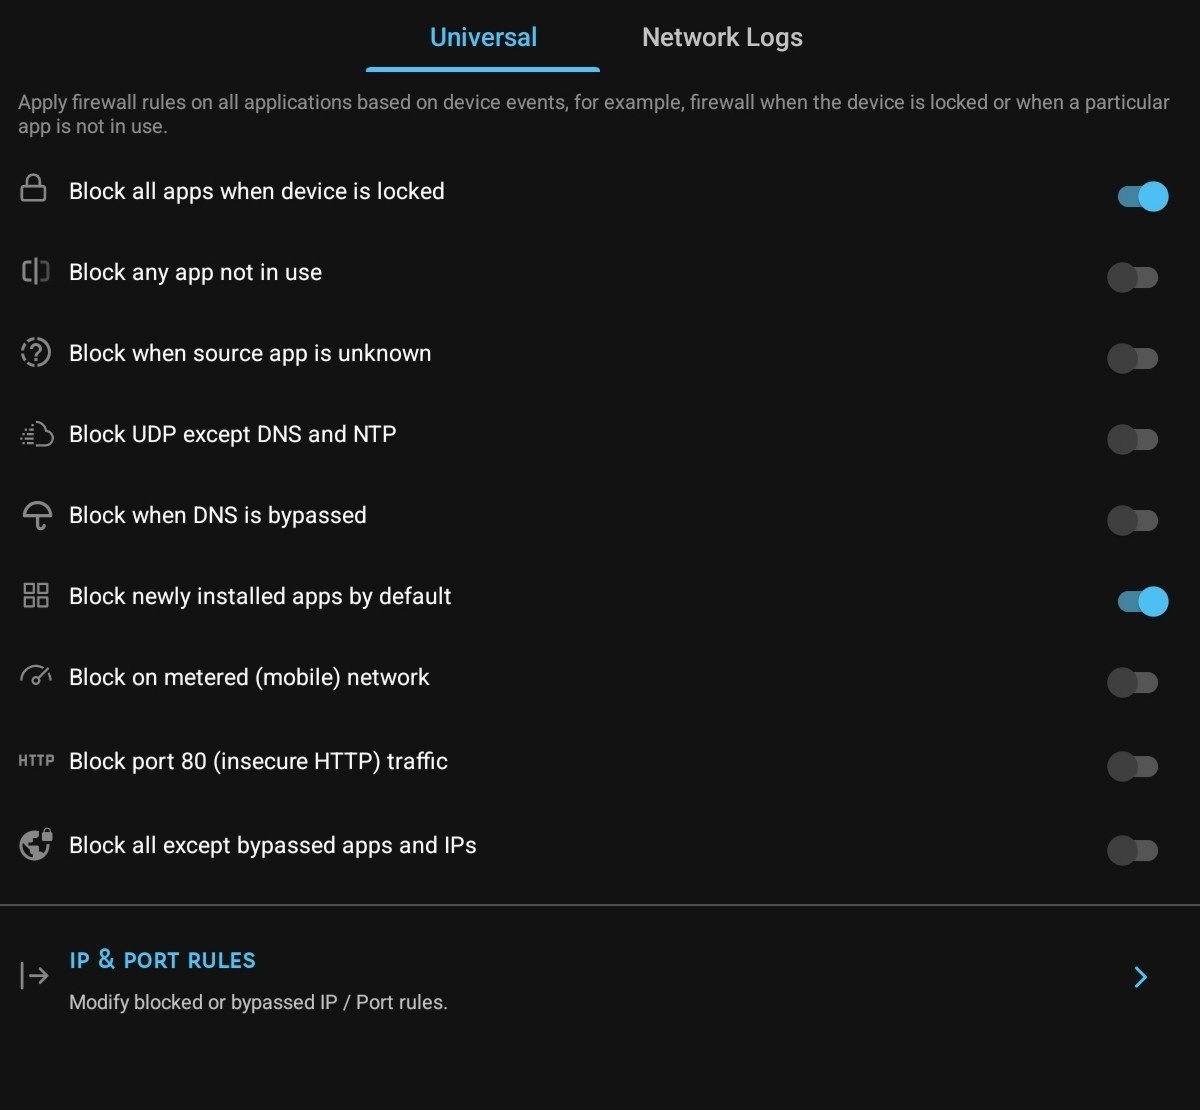This screenshot has height=1110, width=1200.
Task: Click the globe lock icon for bypassed apps
Action: pyautogui.click(x=36, y=844)
